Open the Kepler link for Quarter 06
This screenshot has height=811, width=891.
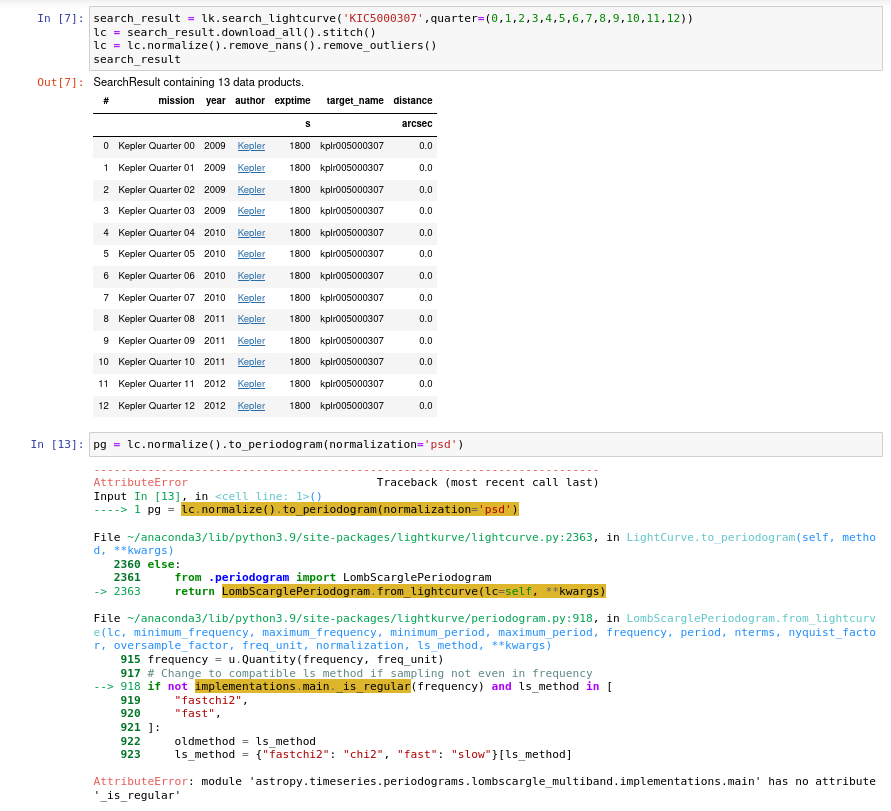point(251,275)
